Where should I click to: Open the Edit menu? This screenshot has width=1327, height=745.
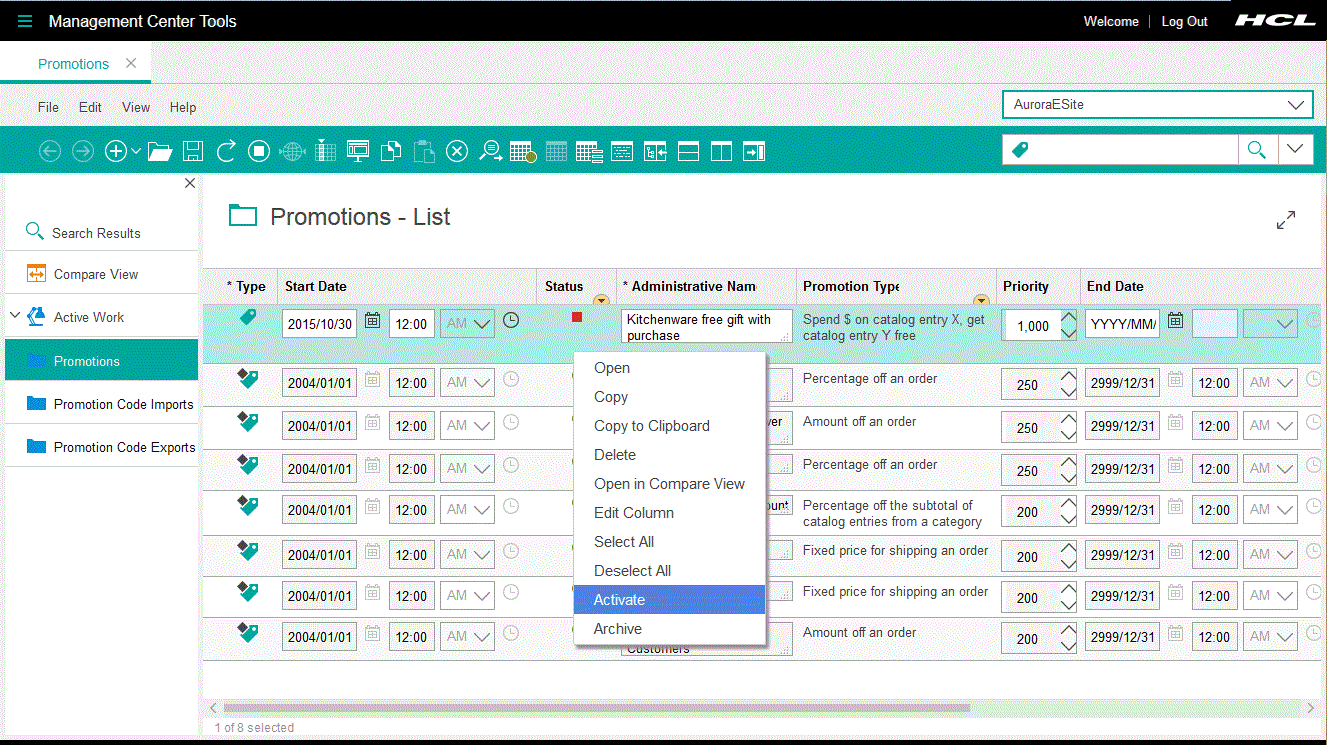[x=90, y=107]
